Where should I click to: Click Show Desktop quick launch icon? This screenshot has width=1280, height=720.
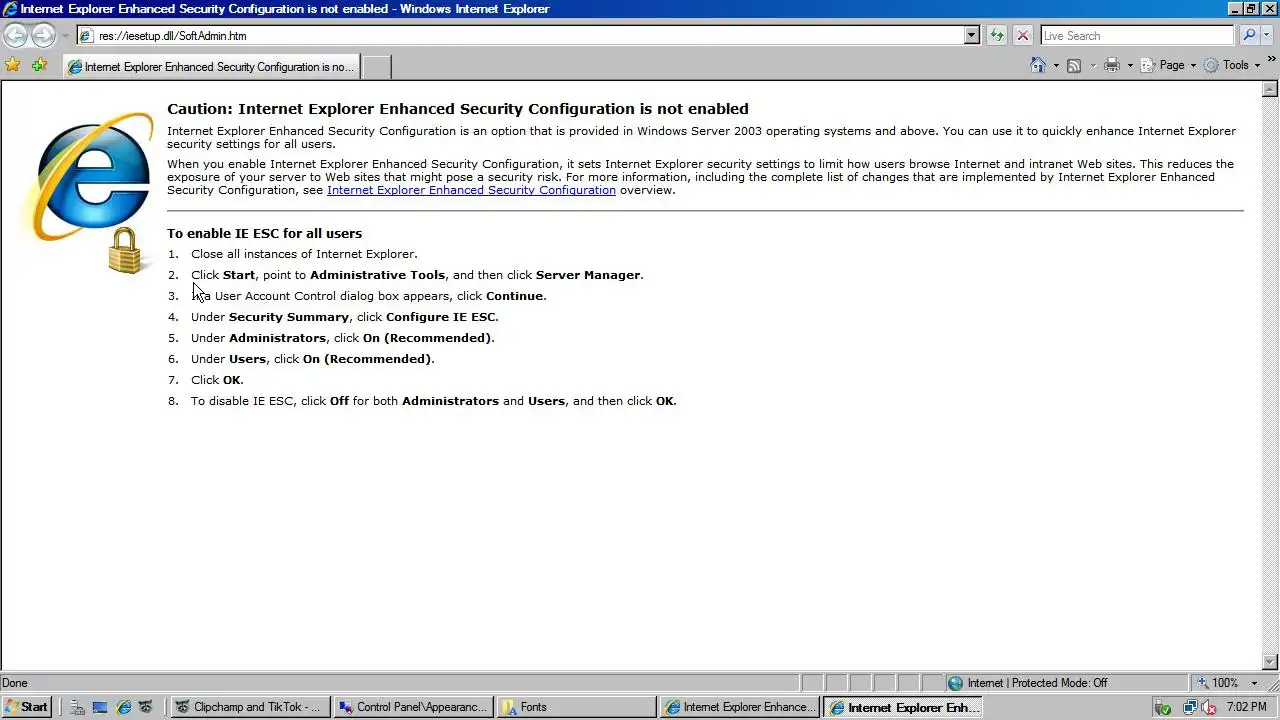coord(100,707)
